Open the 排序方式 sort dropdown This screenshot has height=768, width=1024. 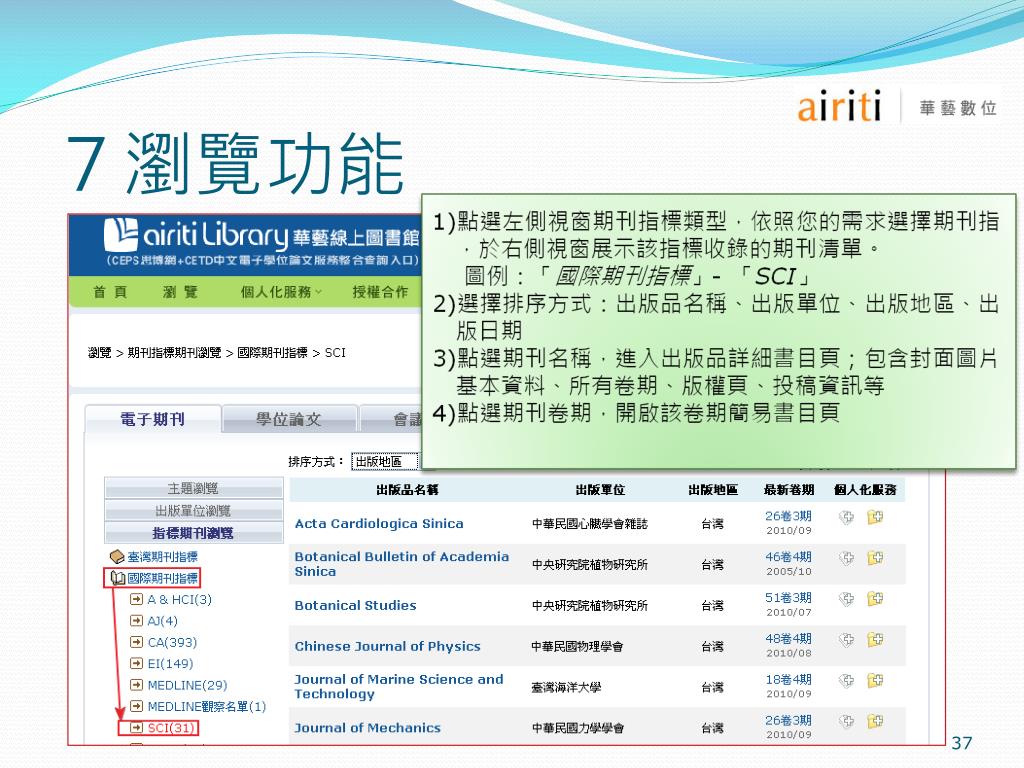[385, 462]
